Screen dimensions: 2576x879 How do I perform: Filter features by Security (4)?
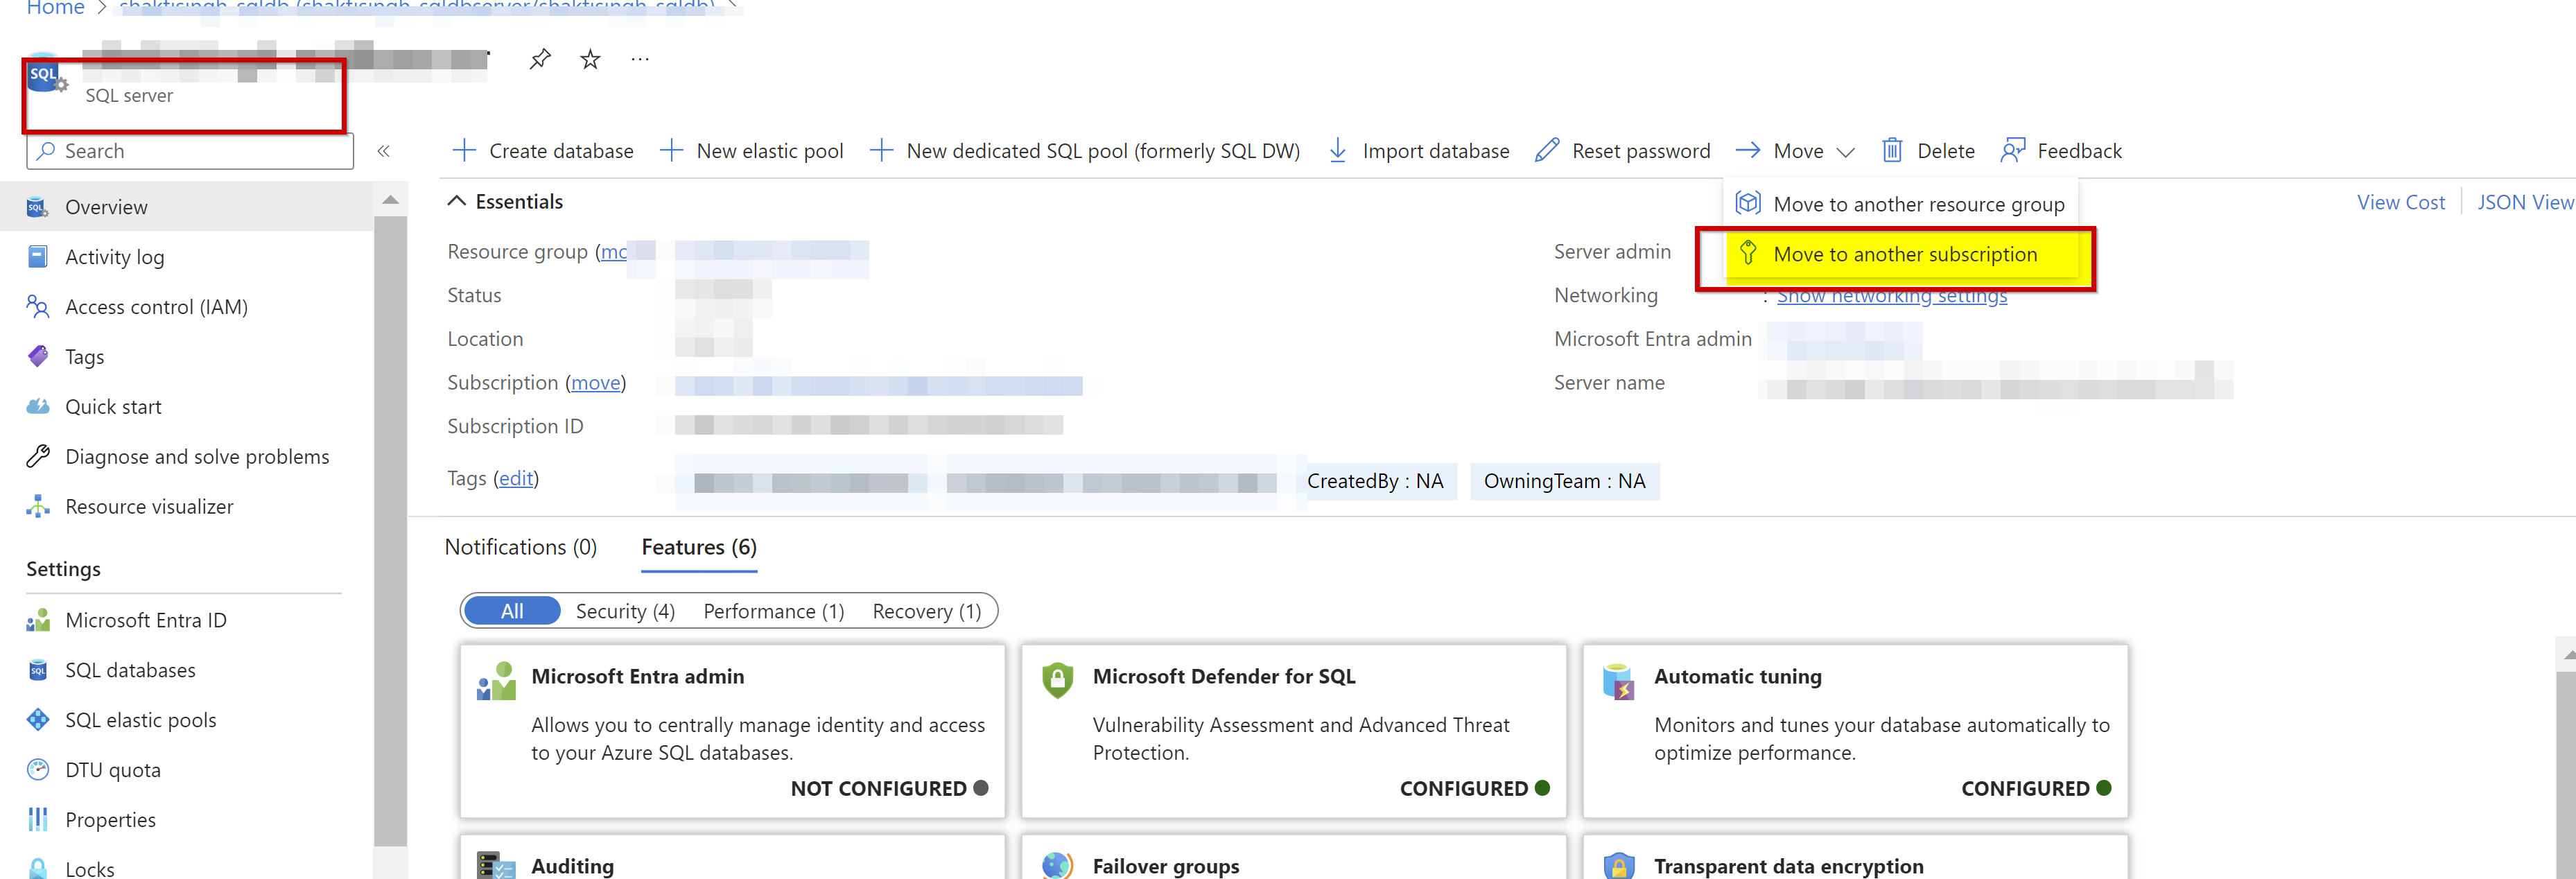625,611
